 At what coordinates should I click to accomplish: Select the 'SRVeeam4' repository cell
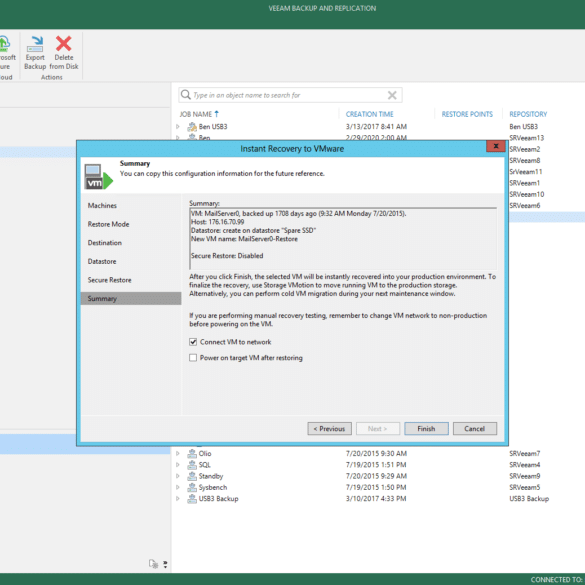coord(525,465)
